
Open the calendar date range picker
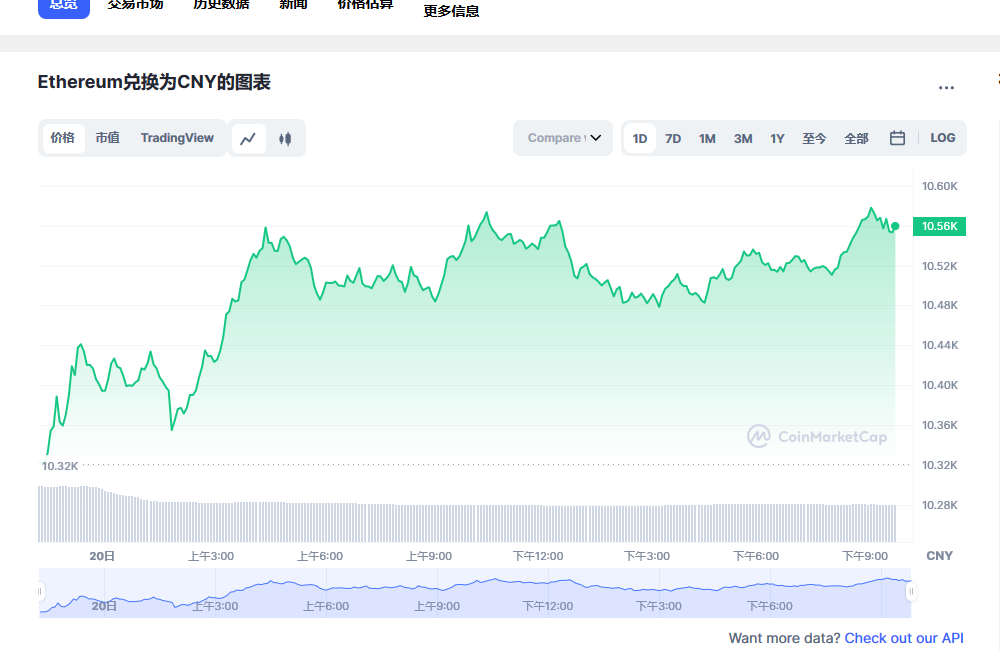point(897,138)
